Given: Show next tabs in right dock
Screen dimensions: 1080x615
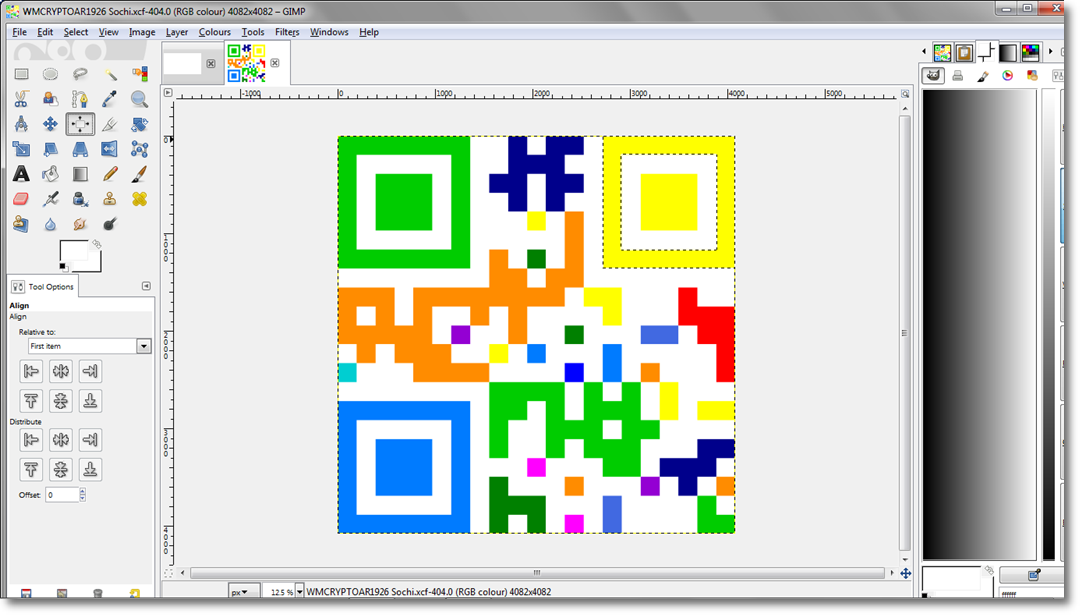Looking at the screenshot, I should pos(1050,52).
